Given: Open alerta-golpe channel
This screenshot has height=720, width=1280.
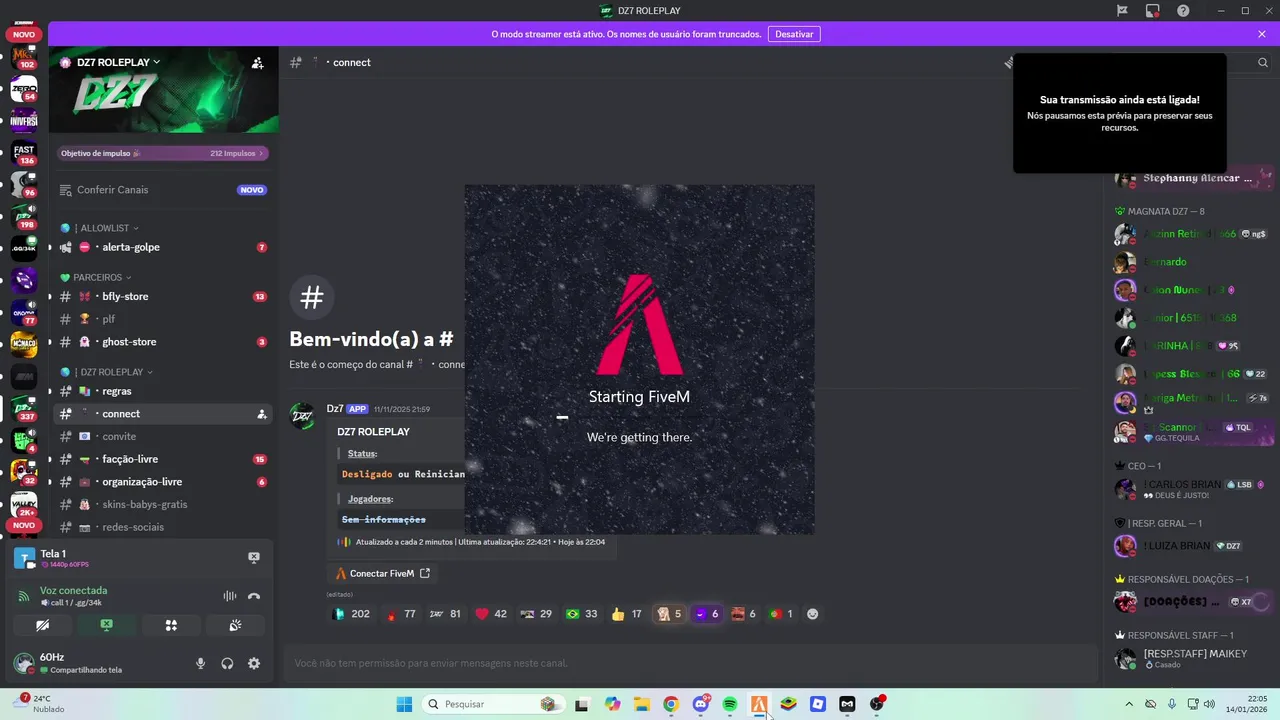Looking at the screenshot, I should pyautogui.click(x=163, y=247).
